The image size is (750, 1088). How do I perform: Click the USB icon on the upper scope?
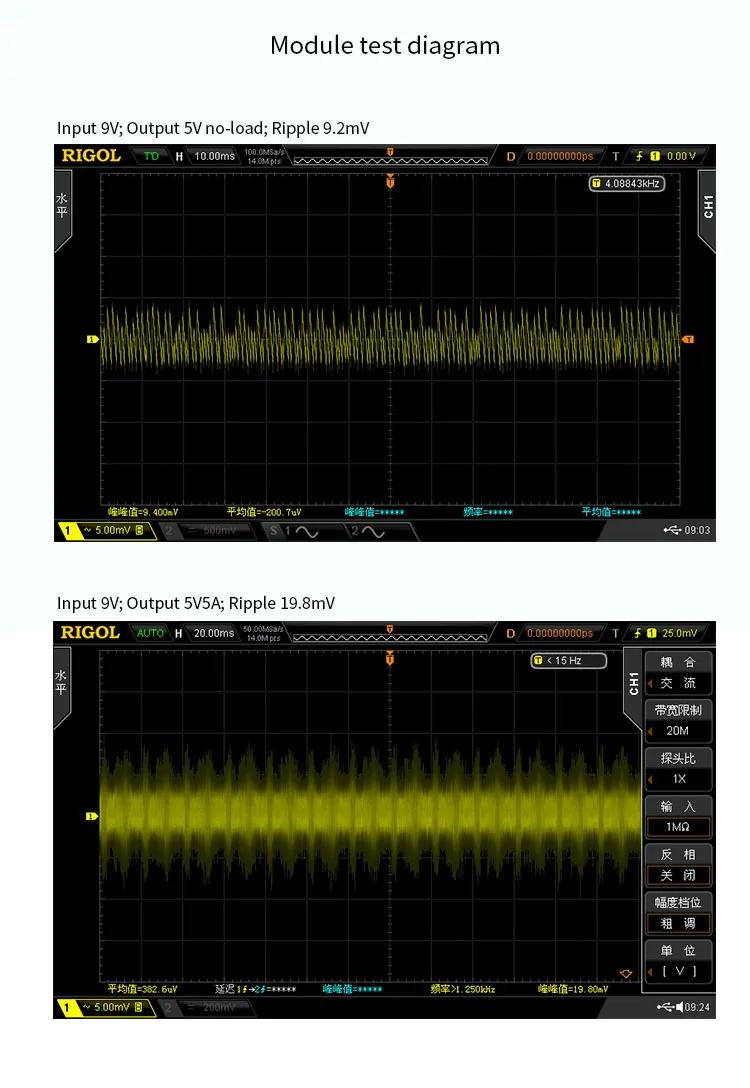pos(671,530)
